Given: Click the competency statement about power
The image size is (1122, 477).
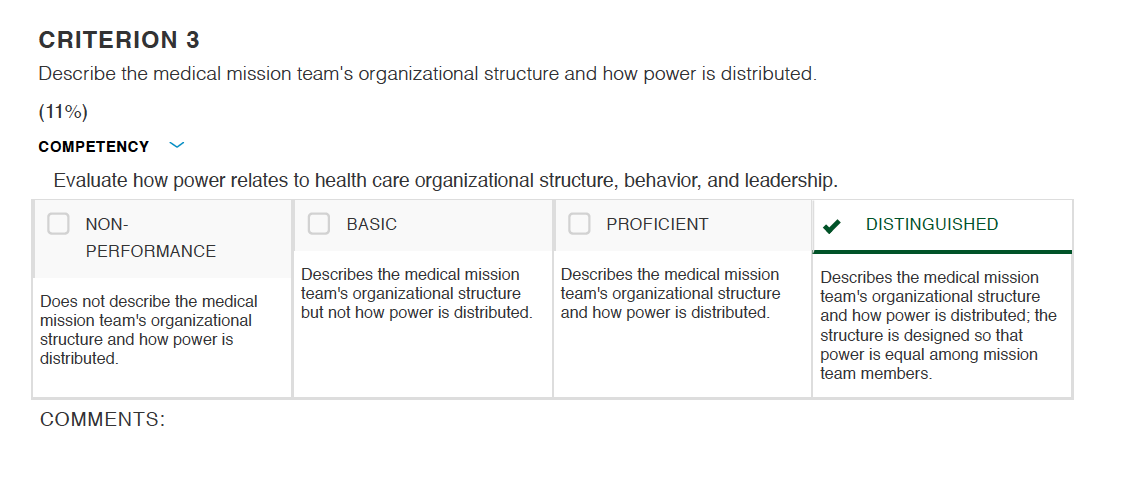Looking at the screenshot, I should (445, 180).
